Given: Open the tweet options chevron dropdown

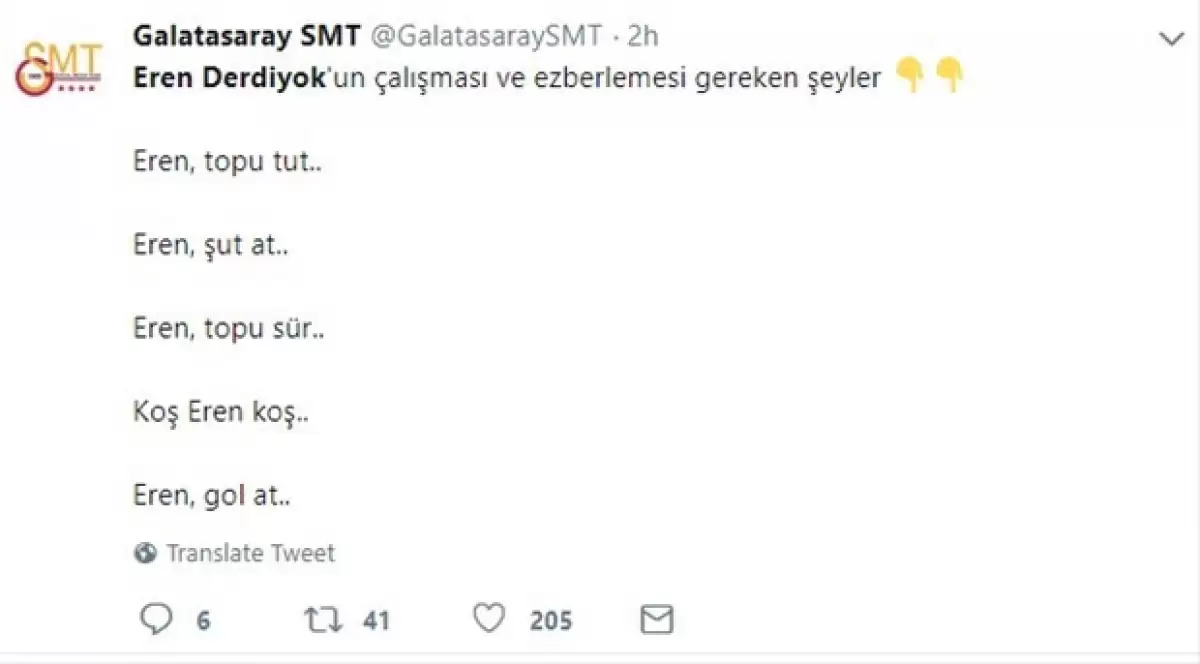Looking at the screenshot, I should click(x=1170, y=40).
